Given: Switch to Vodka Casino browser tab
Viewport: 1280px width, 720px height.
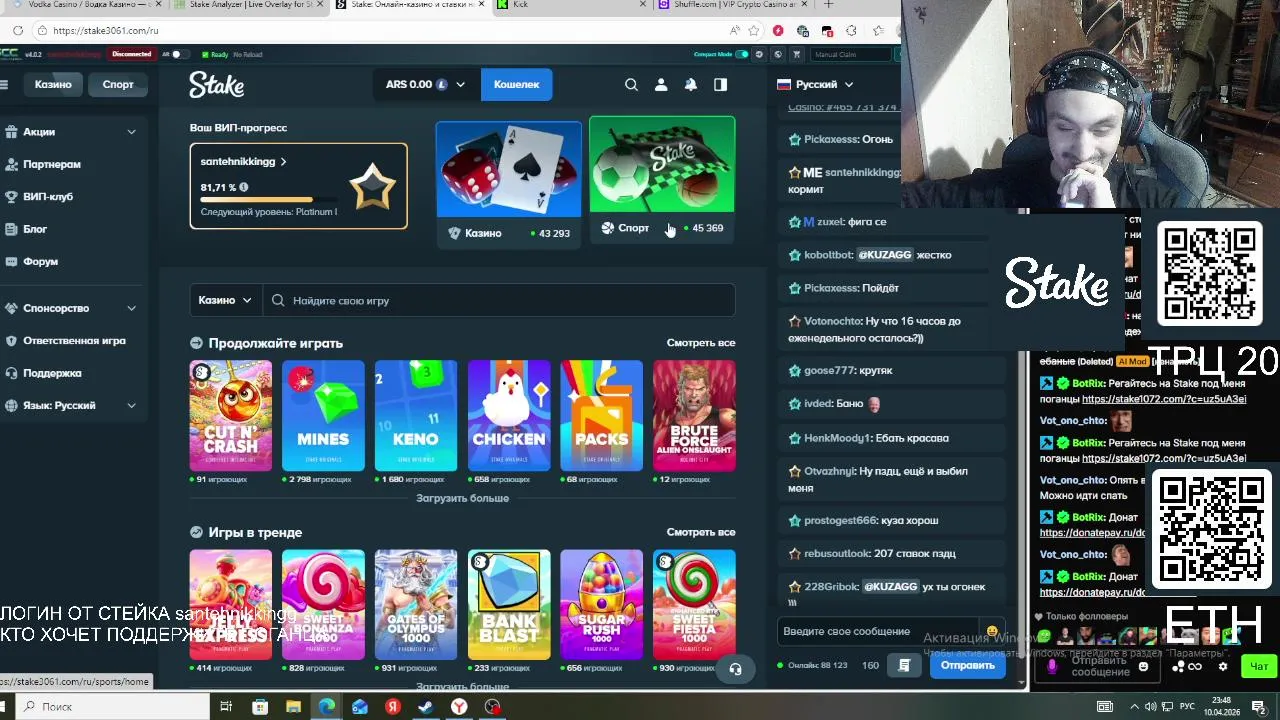Looking at the screenshot, I should pos(85,5).
